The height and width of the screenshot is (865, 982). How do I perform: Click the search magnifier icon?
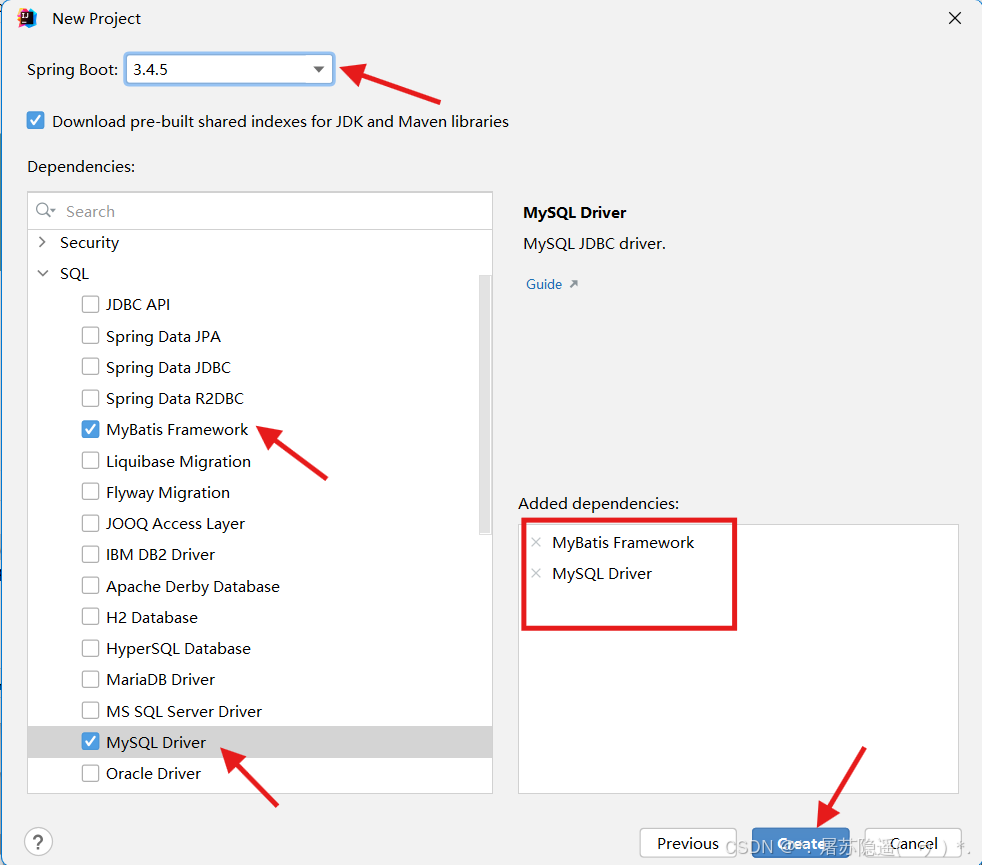(45, 210)
